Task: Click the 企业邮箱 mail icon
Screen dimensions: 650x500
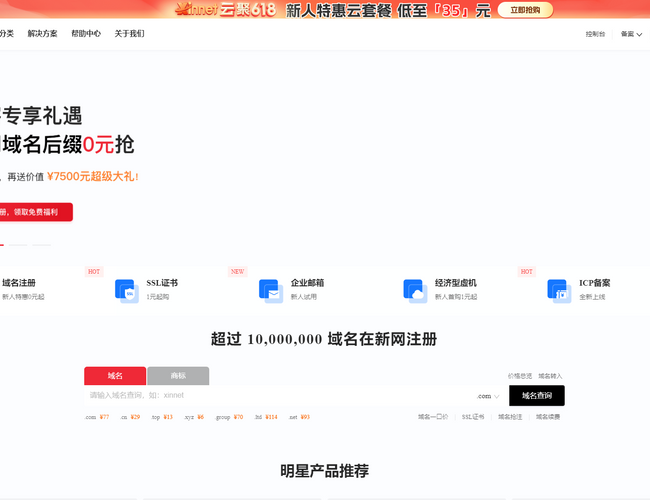Action: (271, 291)
